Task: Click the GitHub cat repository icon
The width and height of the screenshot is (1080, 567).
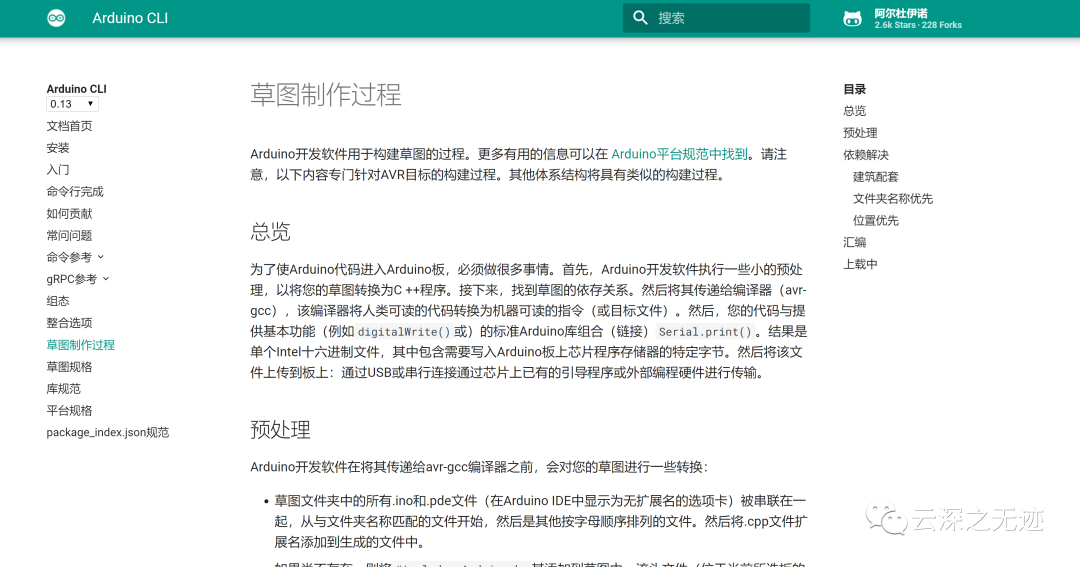Action: point(853,19)
